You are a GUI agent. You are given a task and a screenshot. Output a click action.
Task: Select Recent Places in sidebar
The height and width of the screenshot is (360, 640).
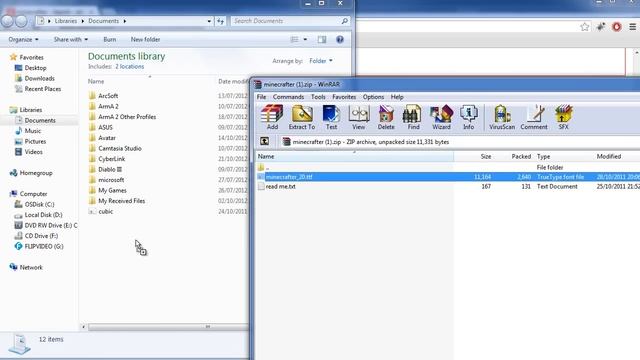[42, 89]
